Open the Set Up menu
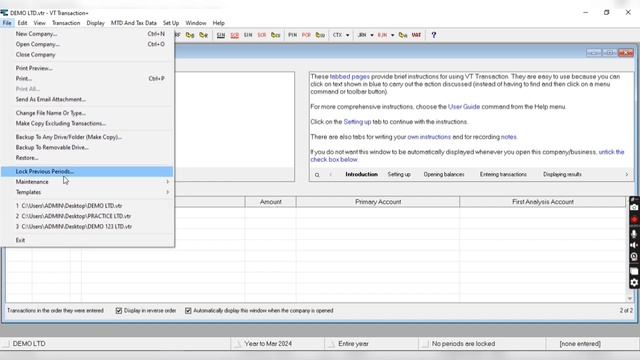This screenshot has height=360, width=640. coord(171,23)
